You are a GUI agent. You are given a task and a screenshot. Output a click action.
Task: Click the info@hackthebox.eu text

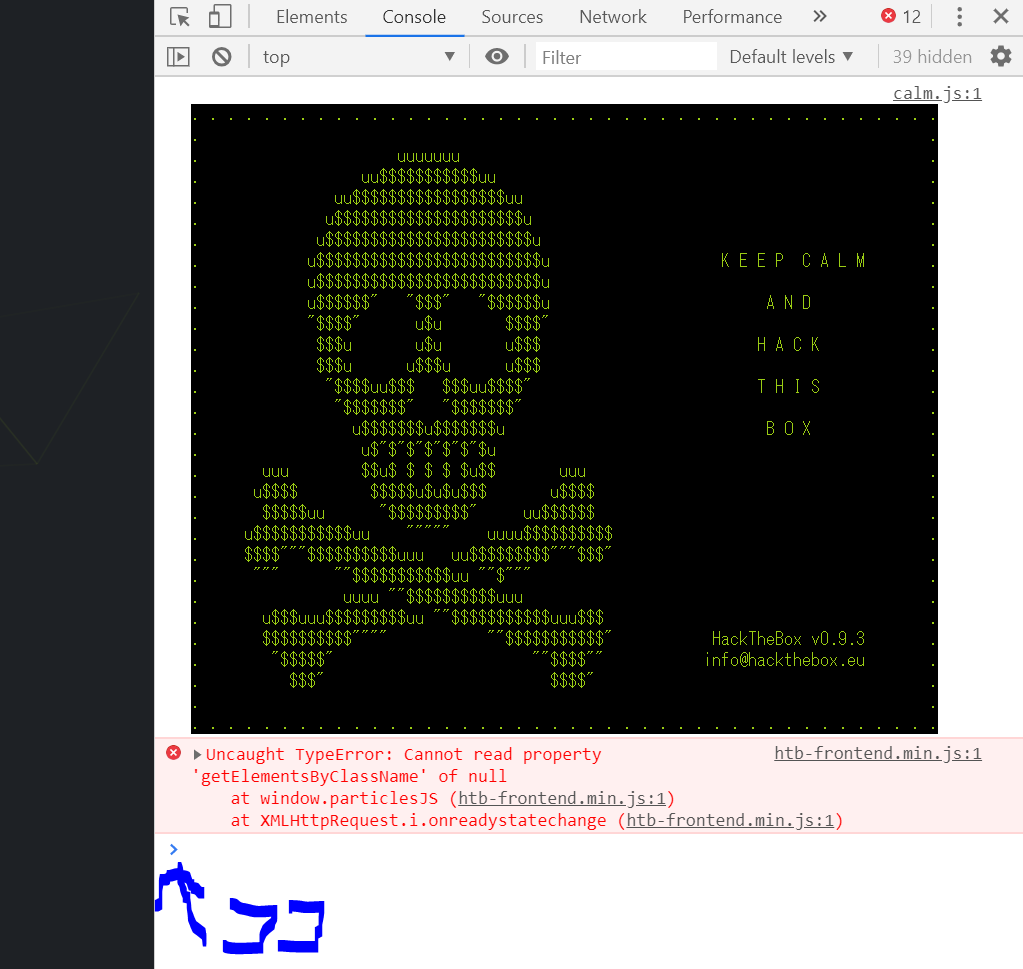[785, 660]
